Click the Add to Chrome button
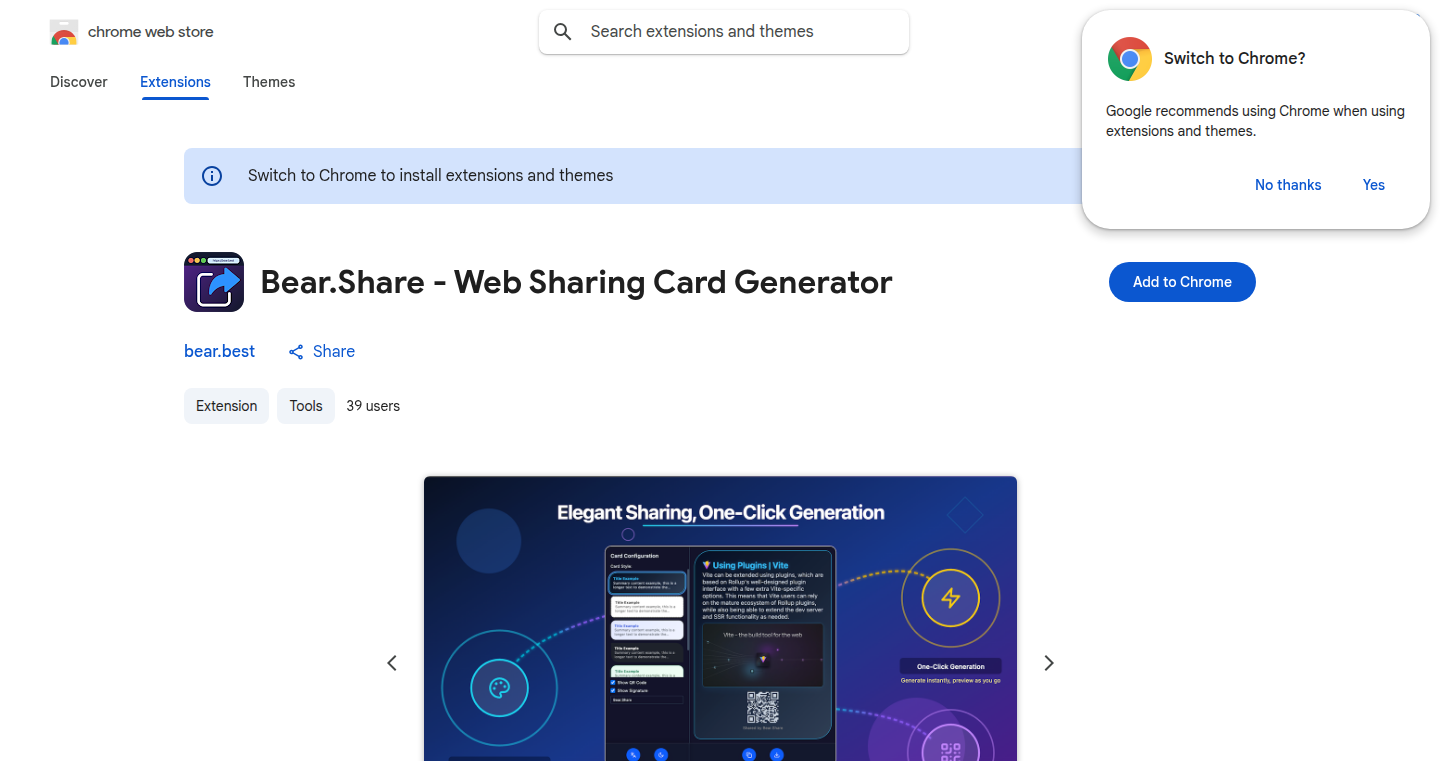Viewport: 1440px width, 761px height. (1182, 282)
